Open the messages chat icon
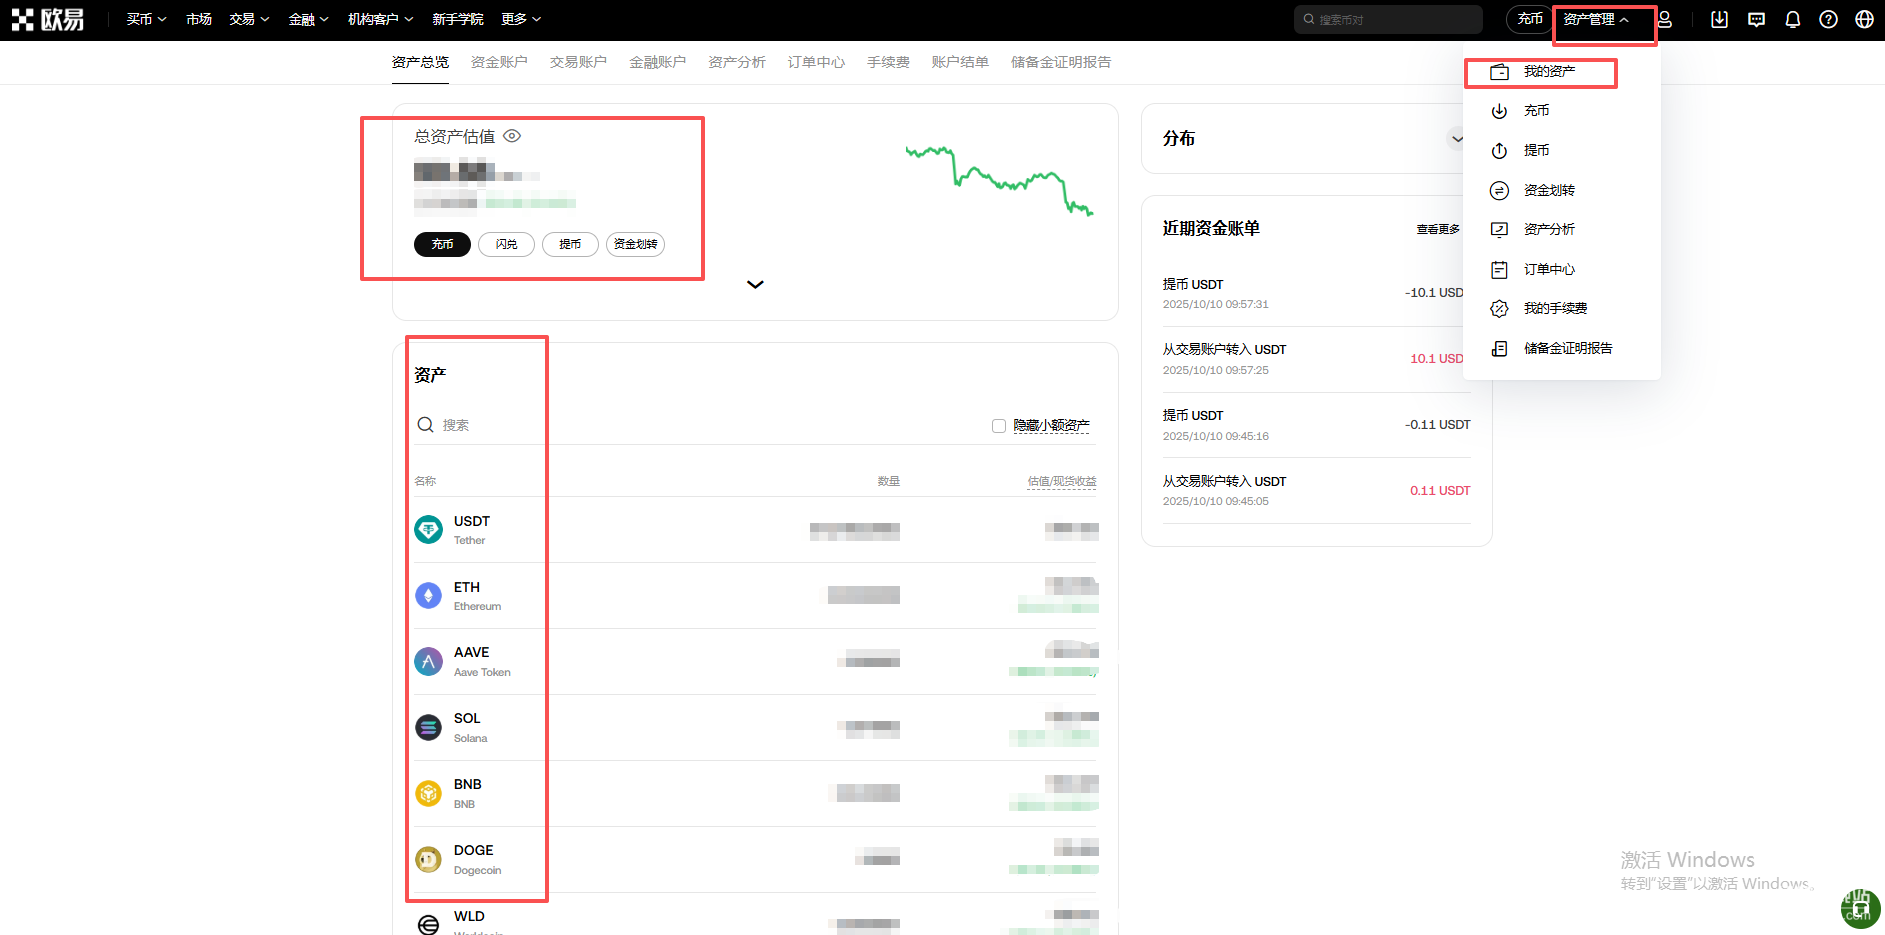Screen dimensions: 1885x935 tap(1756, 19)
